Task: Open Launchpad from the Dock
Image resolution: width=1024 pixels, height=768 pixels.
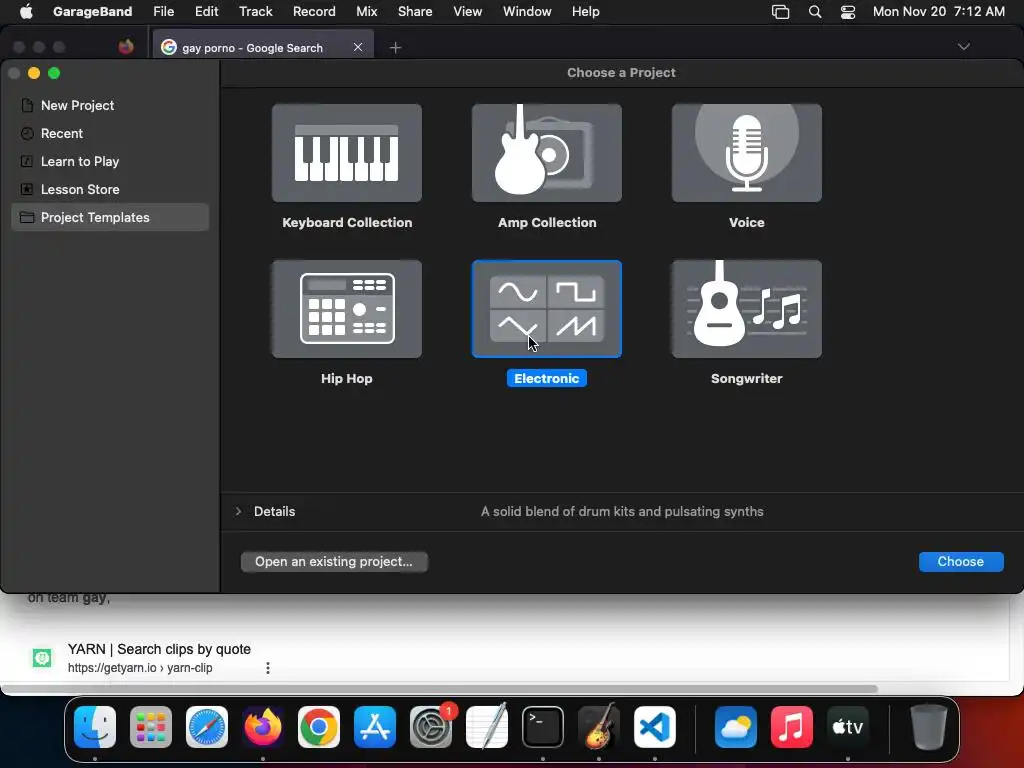Action: [x=151, y=727]
